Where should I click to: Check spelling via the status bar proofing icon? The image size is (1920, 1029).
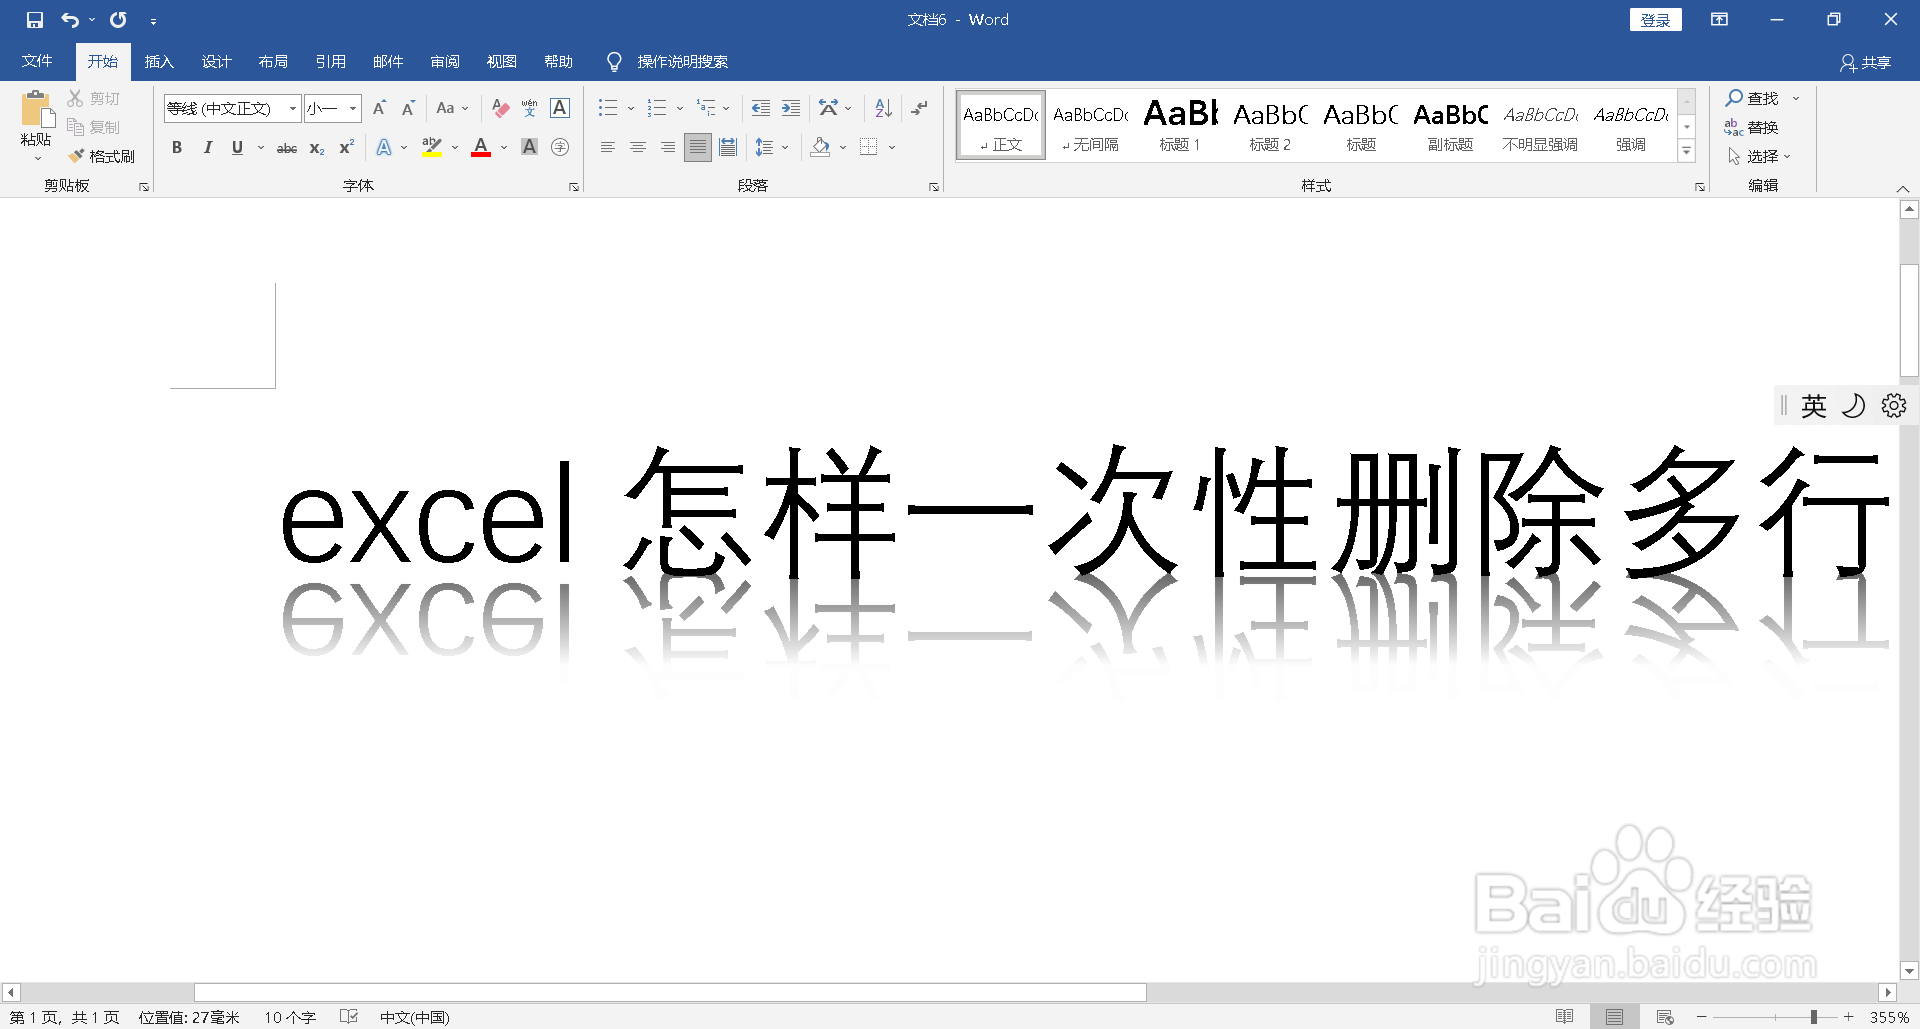point(348,1016)
